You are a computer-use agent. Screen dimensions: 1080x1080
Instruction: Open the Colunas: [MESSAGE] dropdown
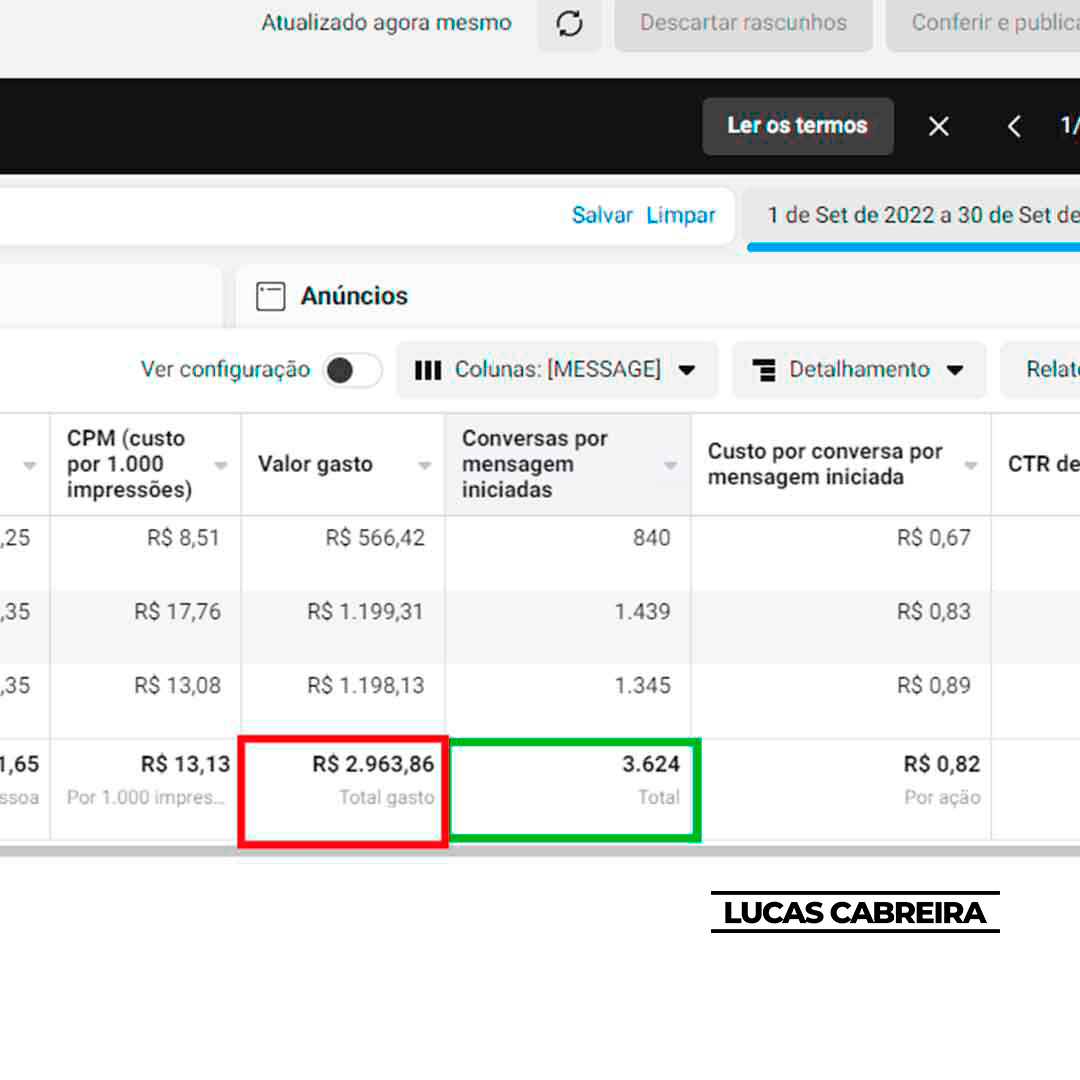[557, 370]
